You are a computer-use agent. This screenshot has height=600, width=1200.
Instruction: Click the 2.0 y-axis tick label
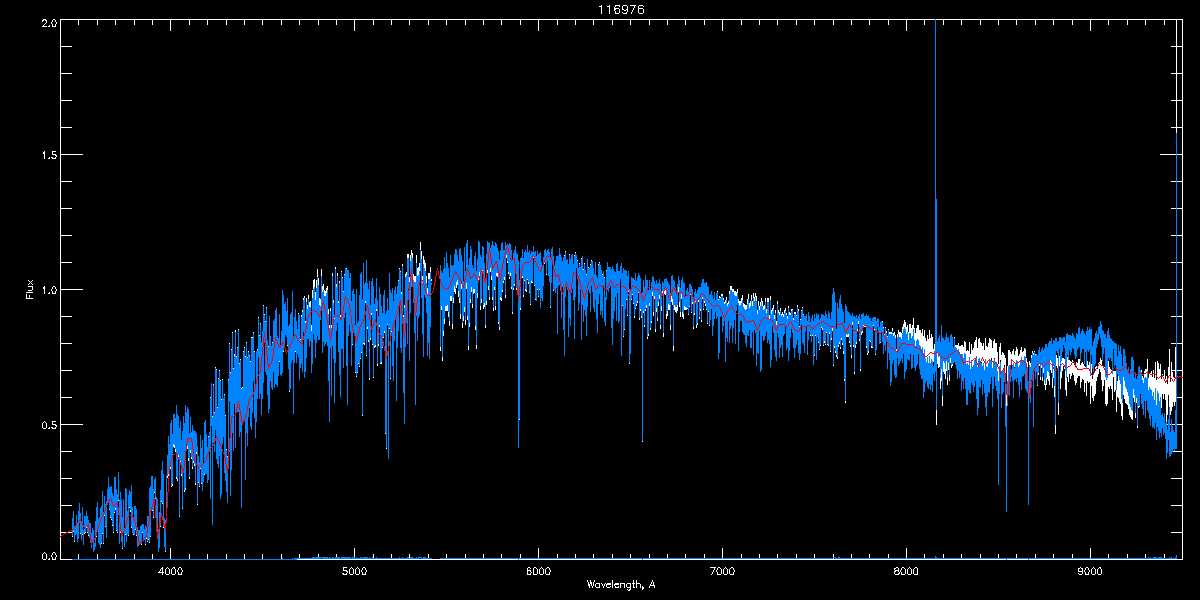48,22
